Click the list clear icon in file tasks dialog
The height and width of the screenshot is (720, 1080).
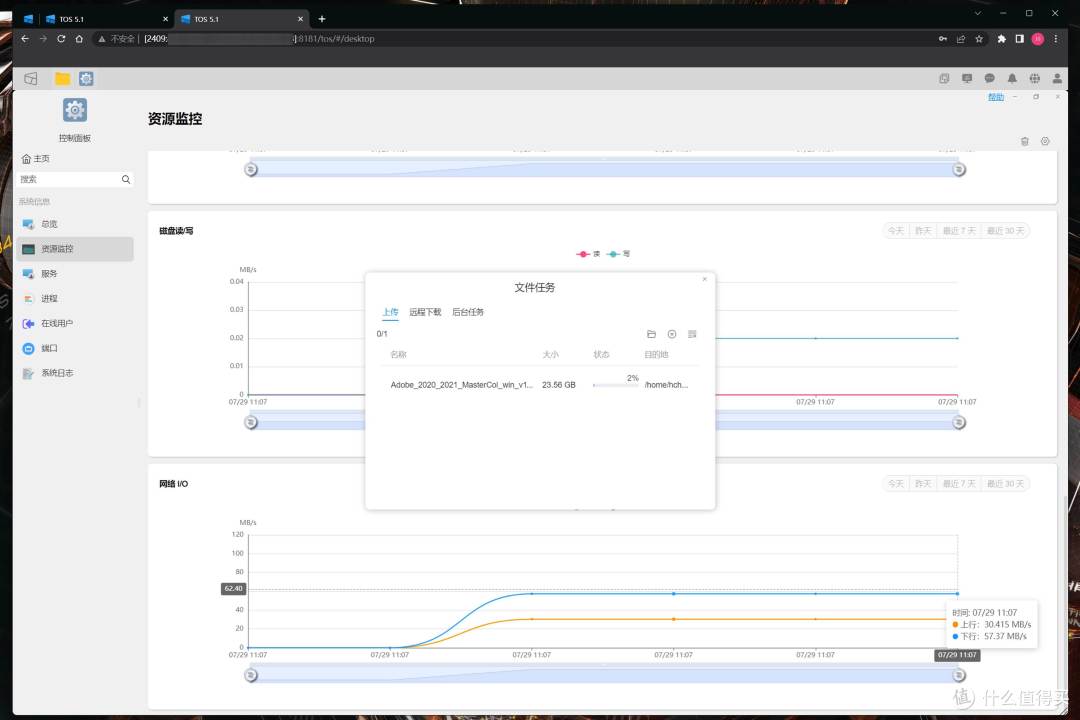692,334
